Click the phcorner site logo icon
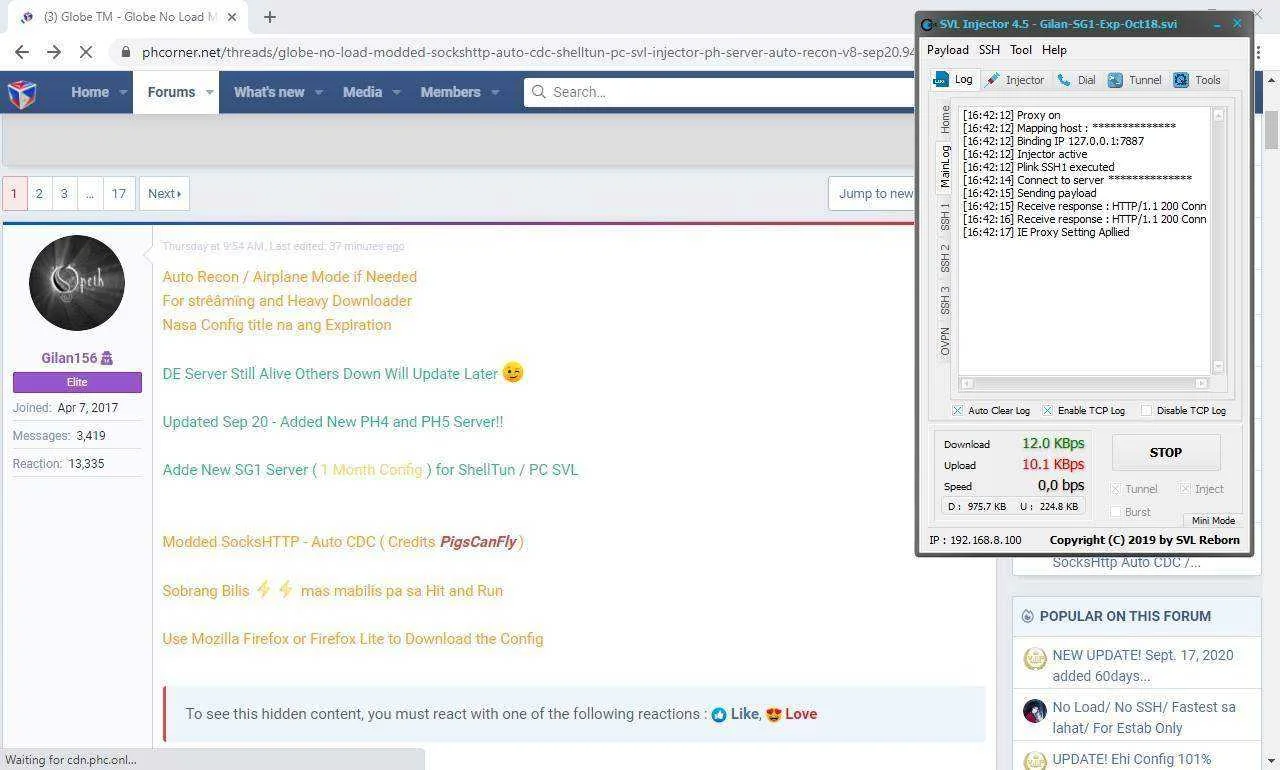 (22, 93)
